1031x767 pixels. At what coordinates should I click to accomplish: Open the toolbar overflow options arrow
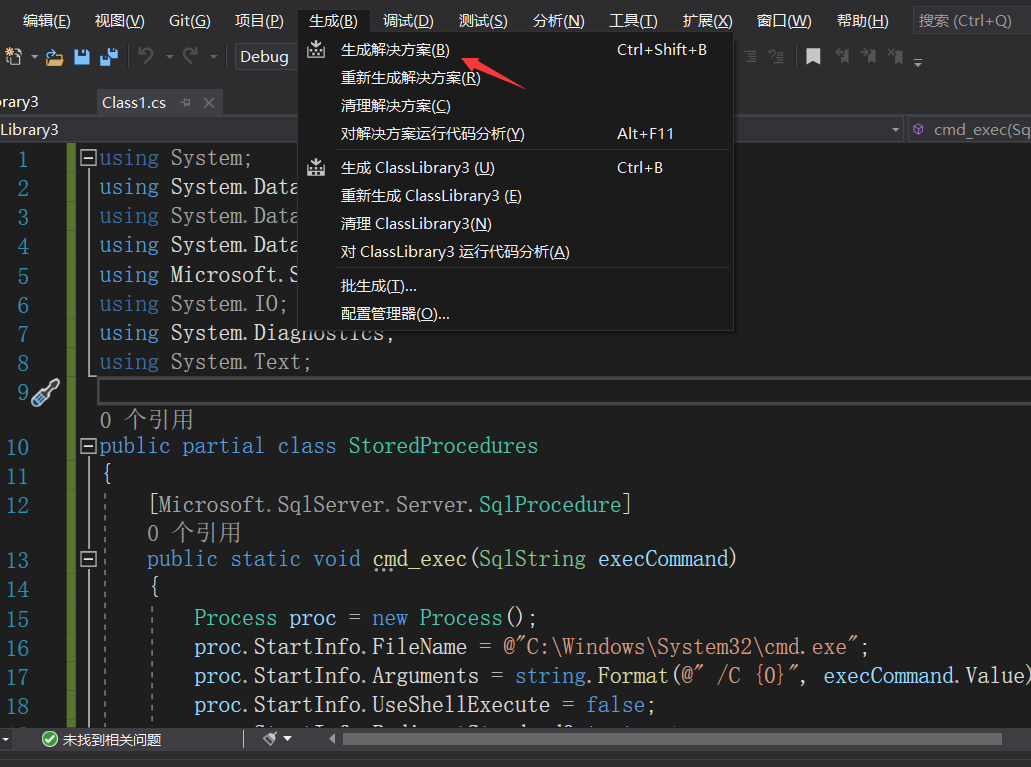(918, 62)
